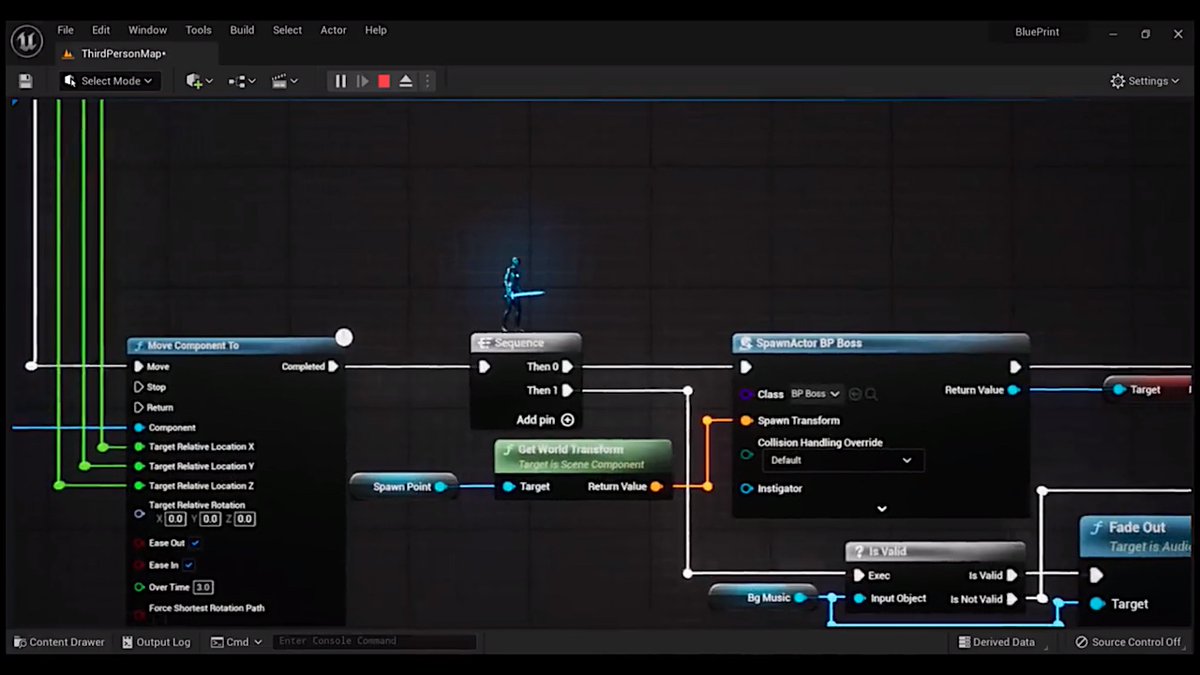The image size is (1200, 675).
Task: Click the Target Relative Rotation X field
Action: point(175,519)
